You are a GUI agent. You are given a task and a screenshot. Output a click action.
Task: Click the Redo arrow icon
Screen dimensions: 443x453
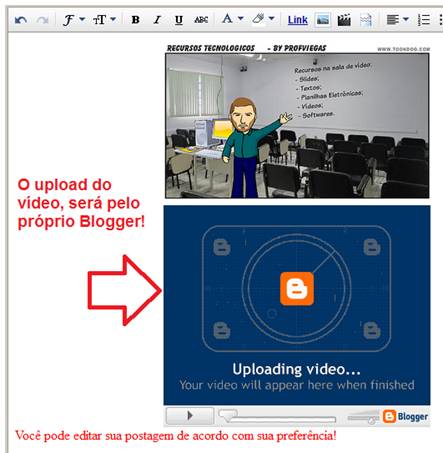point(43,20)
